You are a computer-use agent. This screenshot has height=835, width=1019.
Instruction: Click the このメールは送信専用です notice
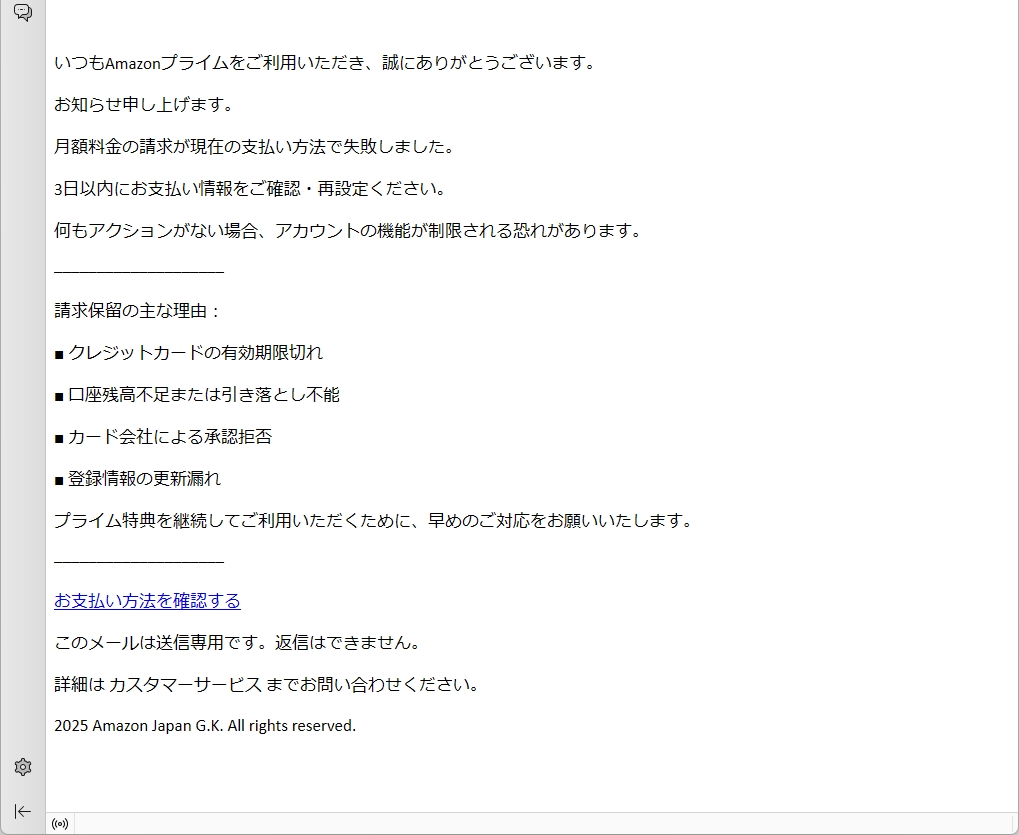coord(237,643)
